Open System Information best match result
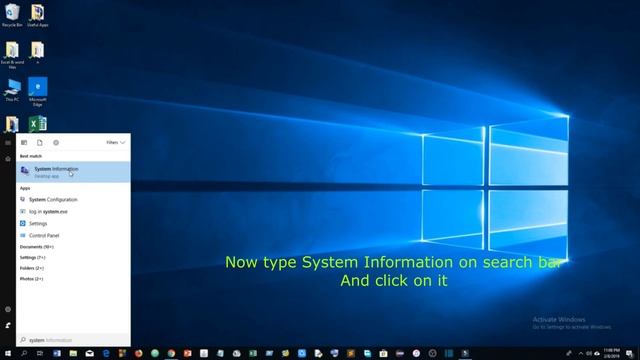The width and height of the screenshot is (640, 360). [x=73, y=172]
